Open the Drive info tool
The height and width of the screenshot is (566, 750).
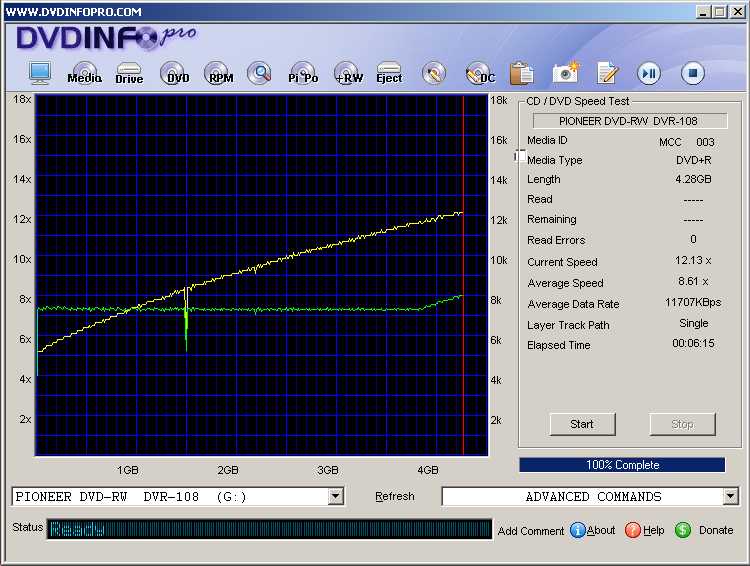(x=129, y=74)
